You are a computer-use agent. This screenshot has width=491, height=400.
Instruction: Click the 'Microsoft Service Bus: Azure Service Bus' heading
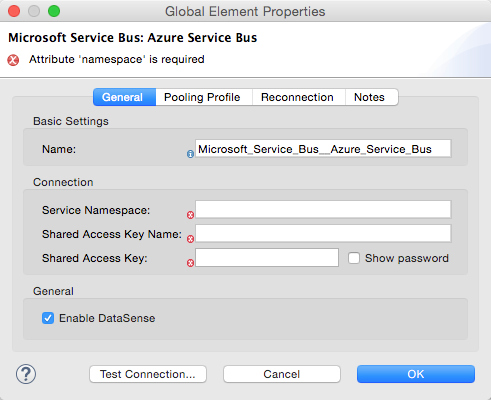[132, 38]
